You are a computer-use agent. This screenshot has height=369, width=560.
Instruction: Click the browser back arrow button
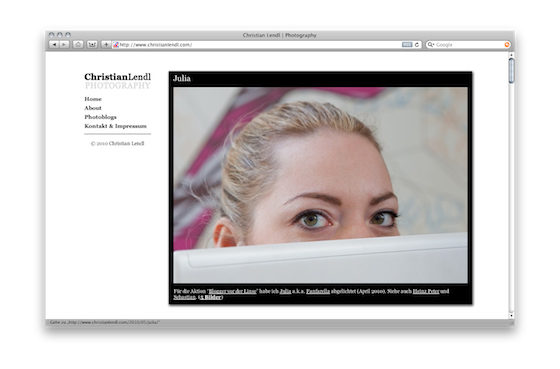coord(54,45)
